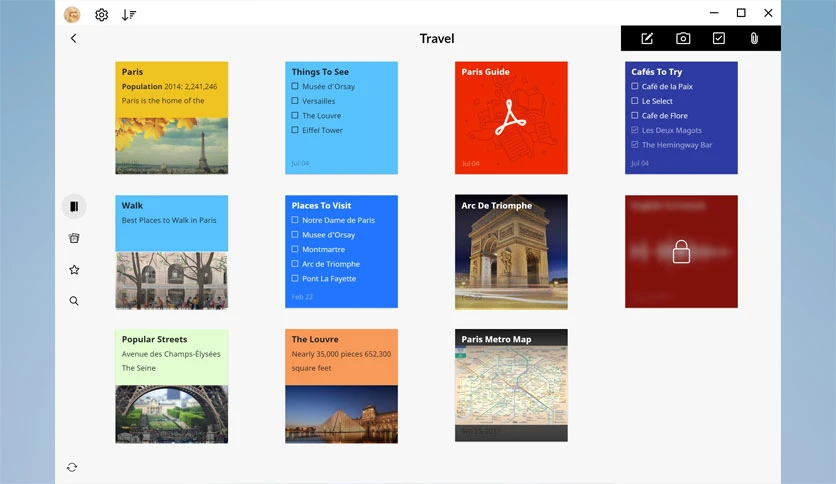This screenshot has height=484, width=836.
Task: Open search with magnifier icon
Action: pyautogui.click(x=74, y=301)
